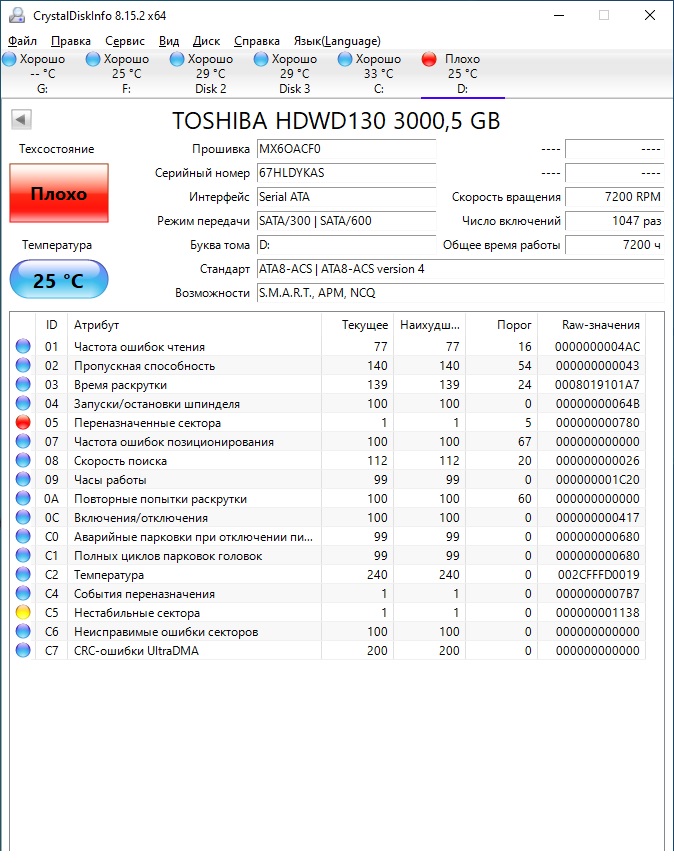Image resolution: width=674 pixels, height=863 pixels.
Task: Select the CRC-ошибки UltraDMA attribute name
Action: pyautogui.click(x=136, y=651)
